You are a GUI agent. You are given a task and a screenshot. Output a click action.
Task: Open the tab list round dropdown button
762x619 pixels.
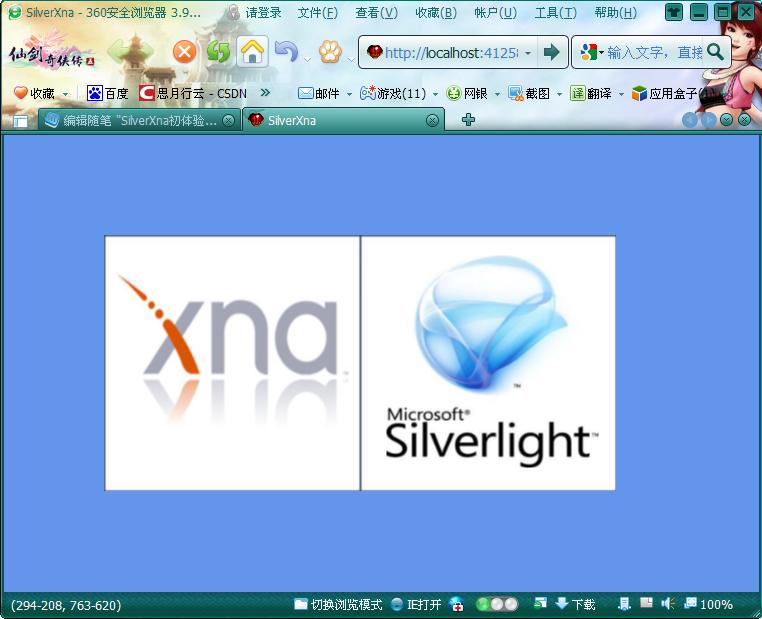click(727, 120)
